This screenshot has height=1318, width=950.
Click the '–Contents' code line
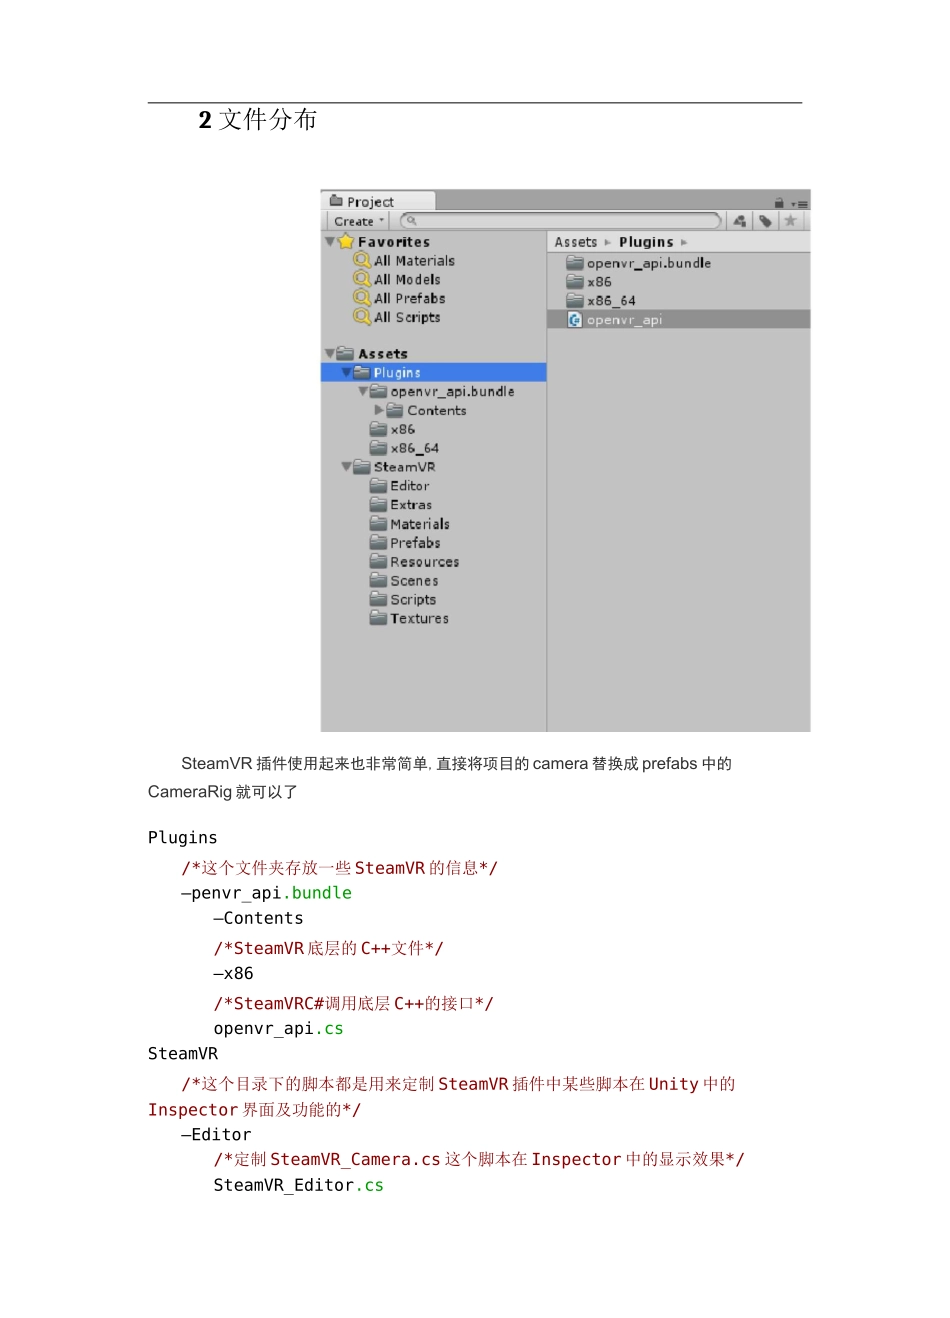(258, 918)
